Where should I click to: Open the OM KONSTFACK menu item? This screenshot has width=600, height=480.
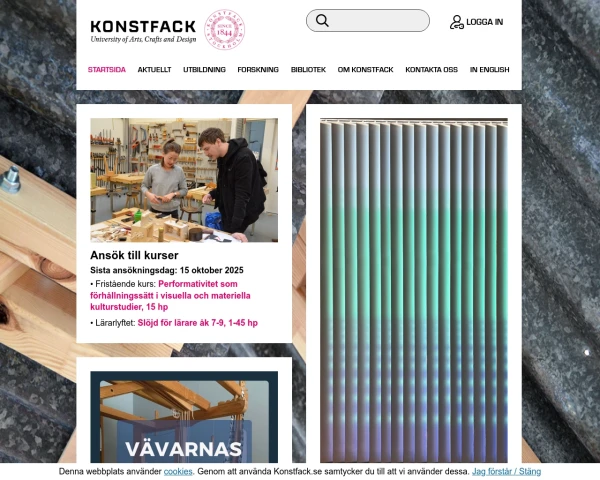(x=365, y=70)
